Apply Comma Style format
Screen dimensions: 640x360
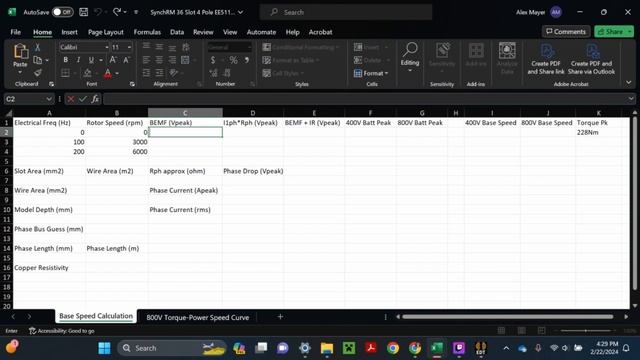(247, 60)
